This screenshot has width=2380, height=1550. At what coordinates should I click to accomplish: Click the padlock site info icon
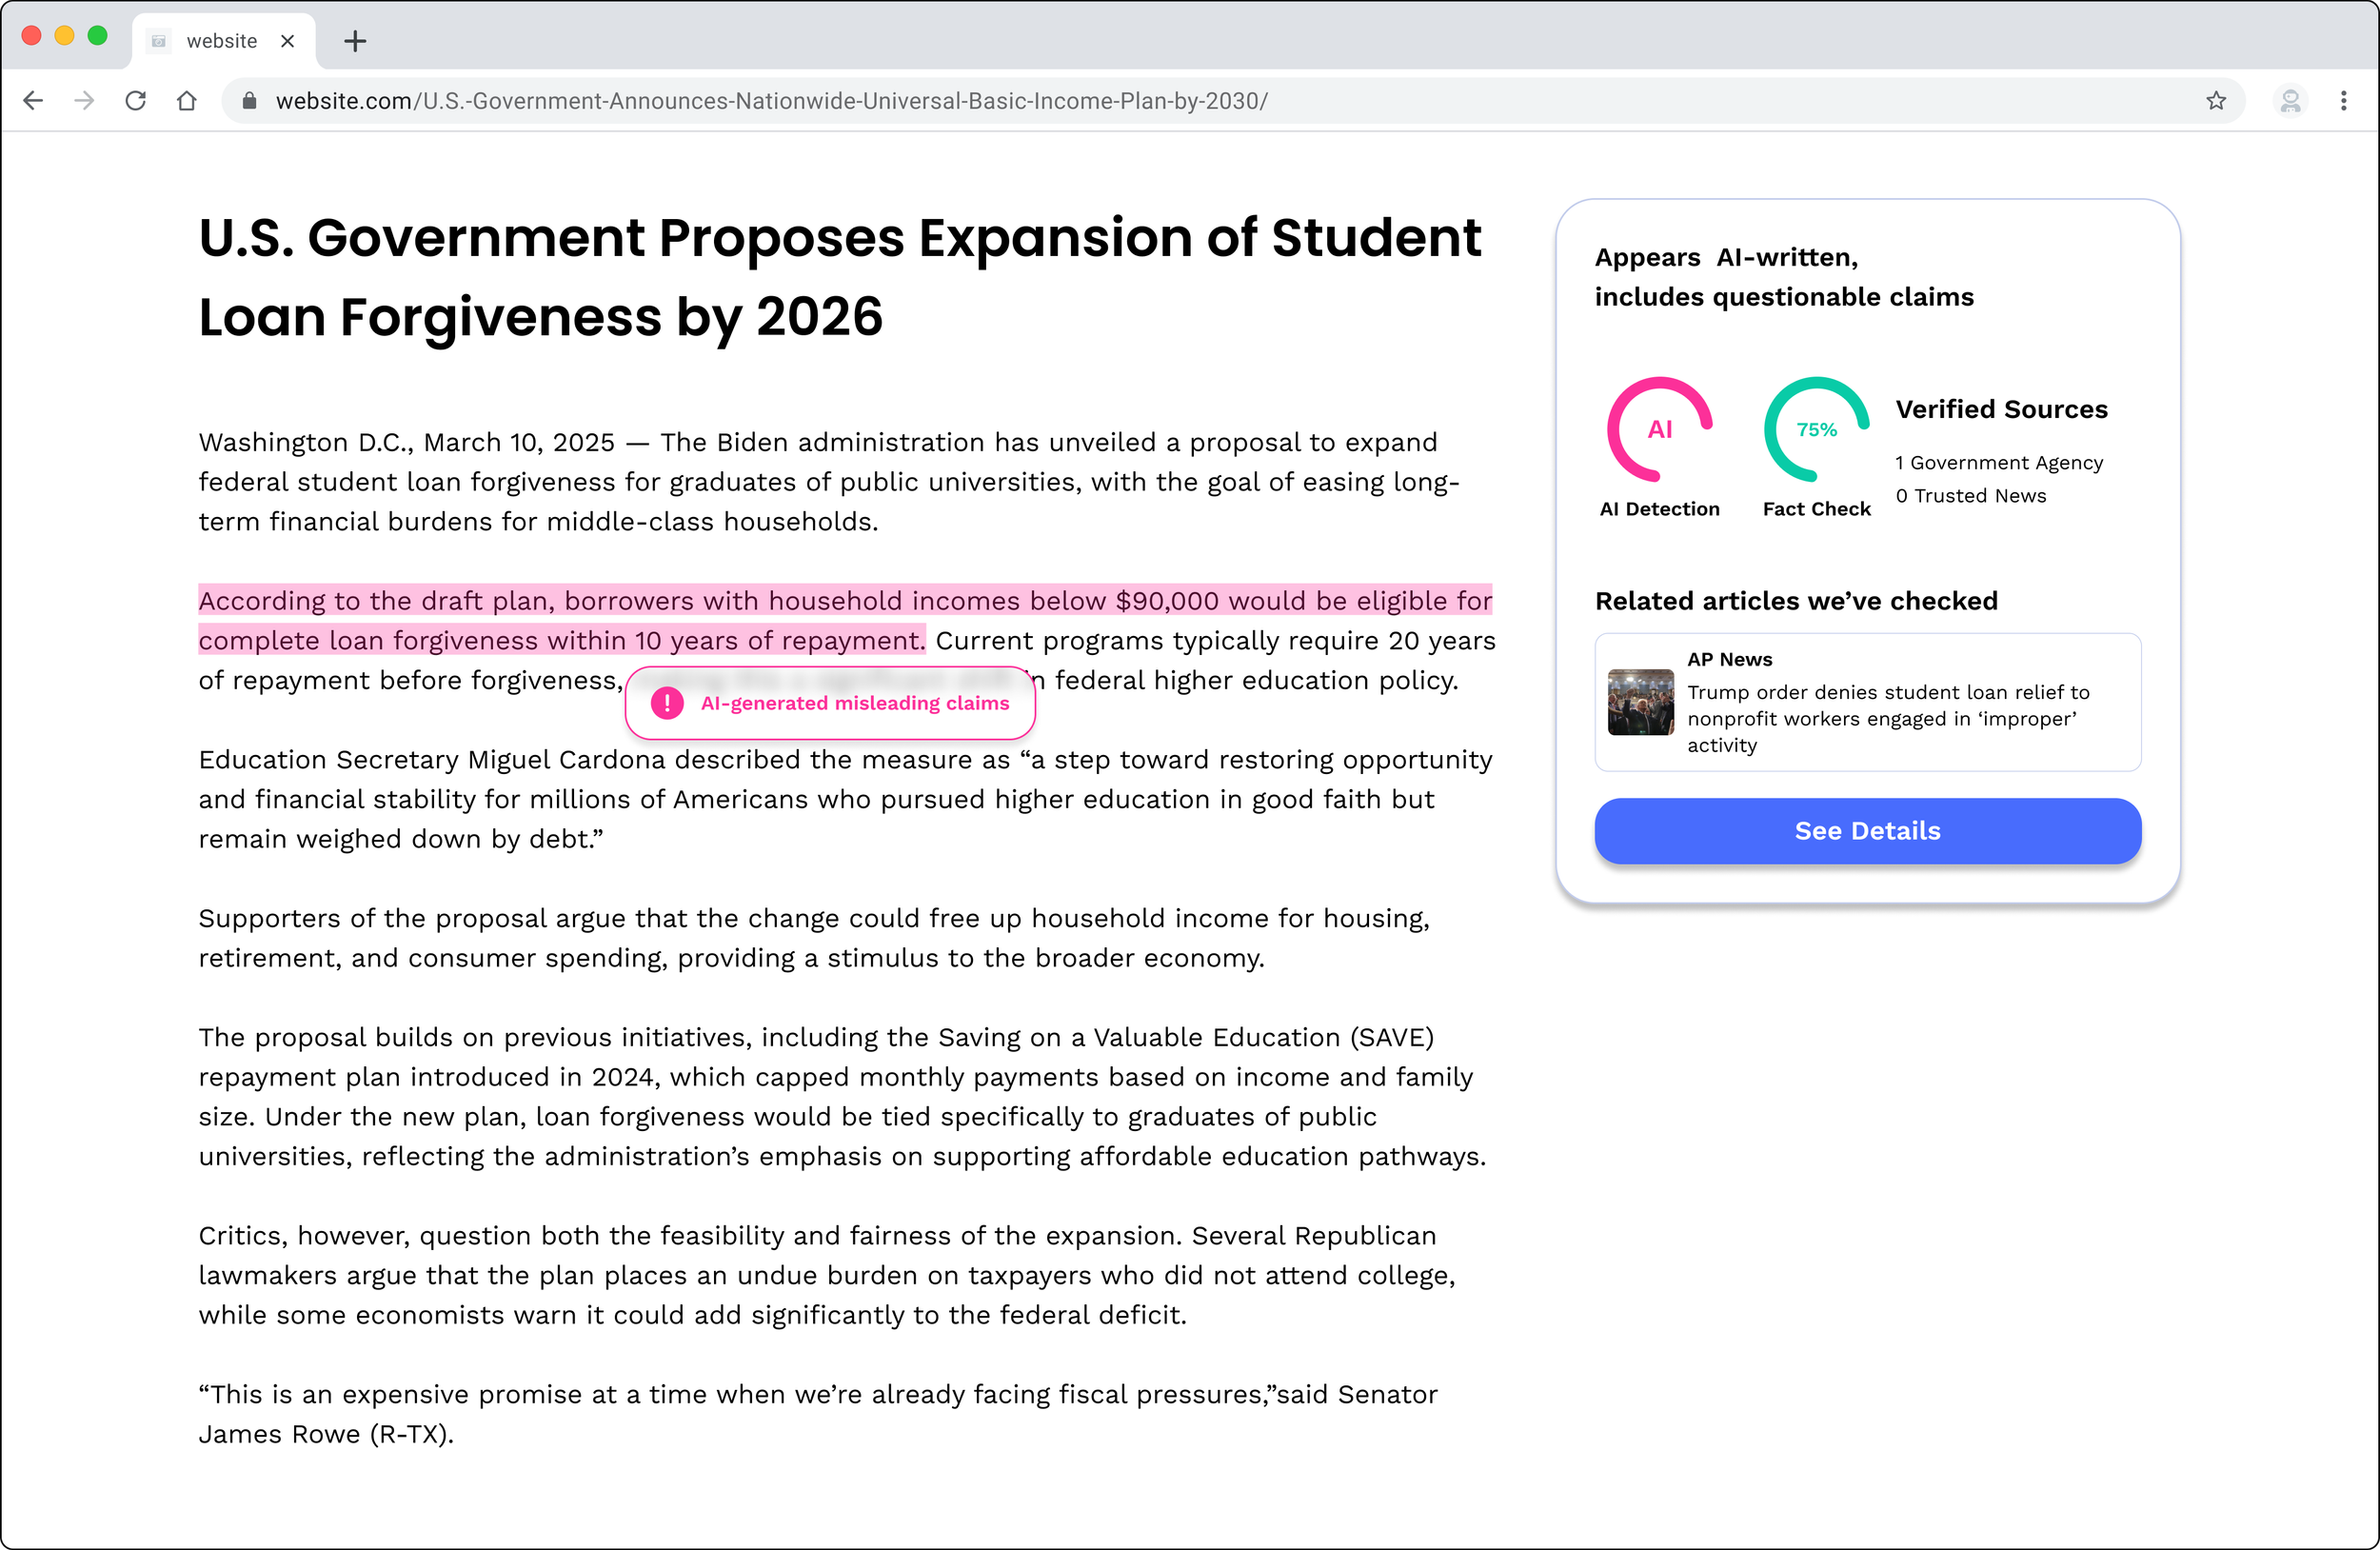click(x=250, y=101)
